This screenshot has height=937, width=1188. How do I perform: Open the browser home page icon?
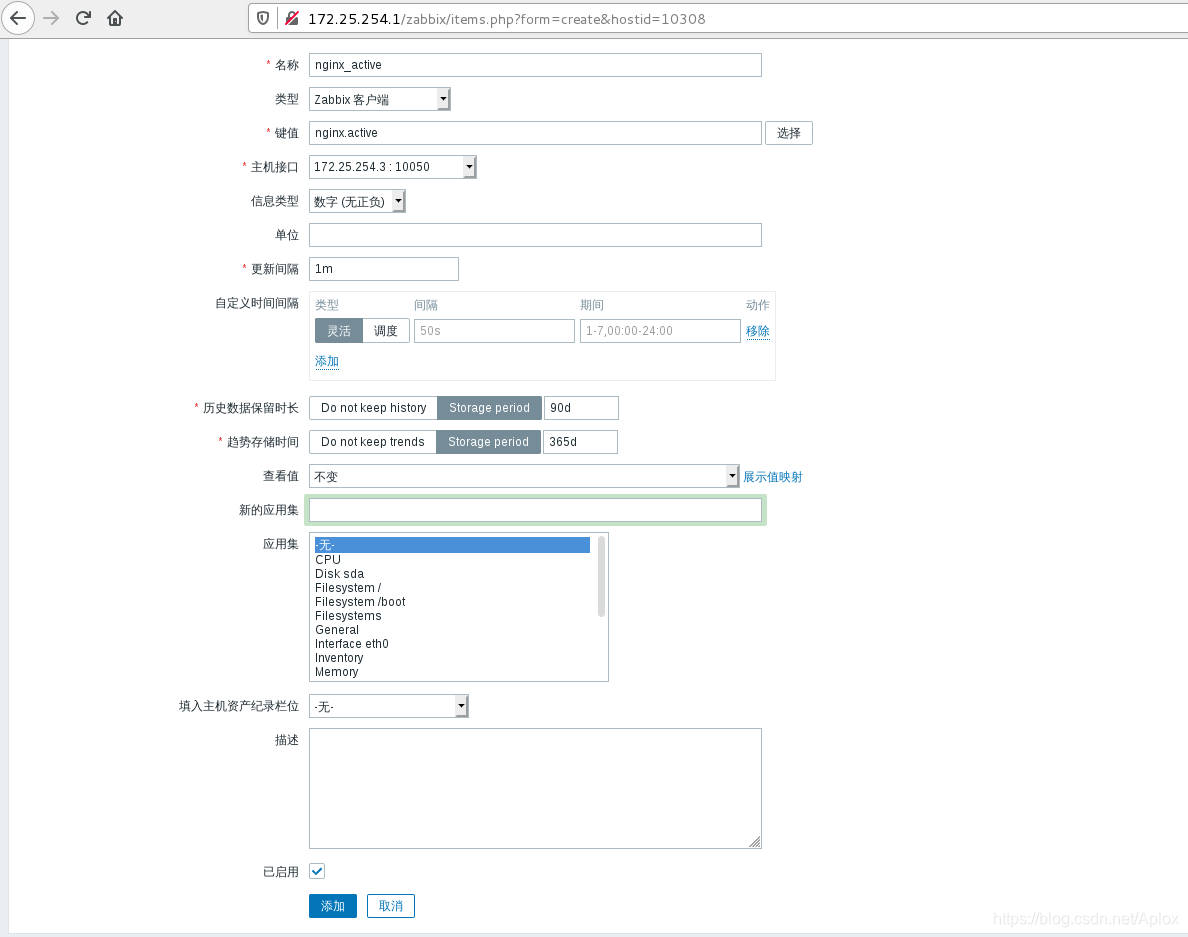[x=115, y=18]
